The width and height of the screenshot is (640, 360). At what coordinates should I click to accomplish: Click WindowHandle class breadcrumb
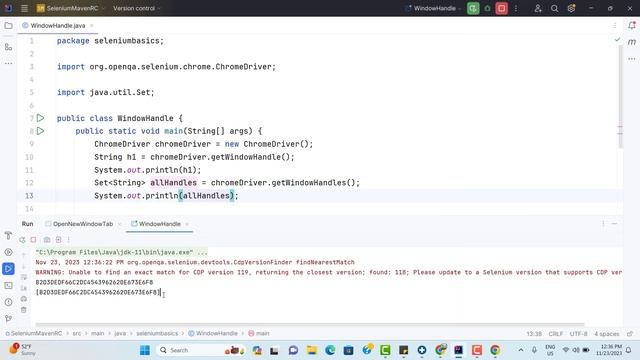click(x=213, y=333)
